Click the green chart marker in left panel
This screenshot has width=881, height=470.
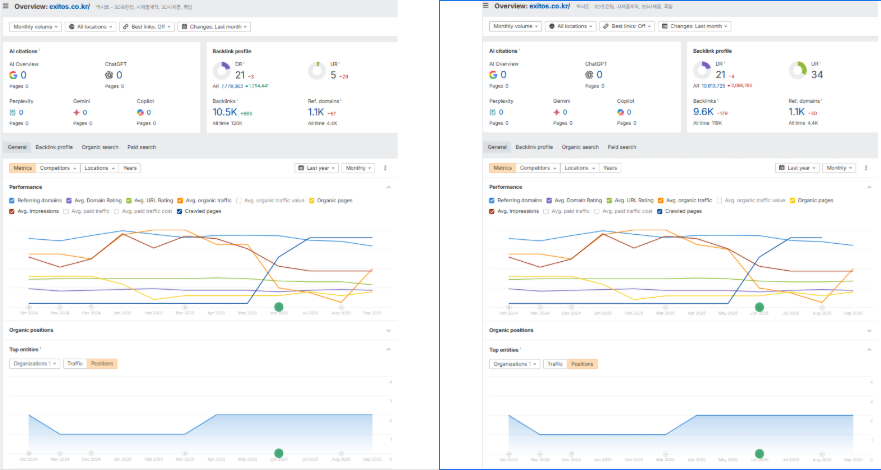(x=279, y=308)
